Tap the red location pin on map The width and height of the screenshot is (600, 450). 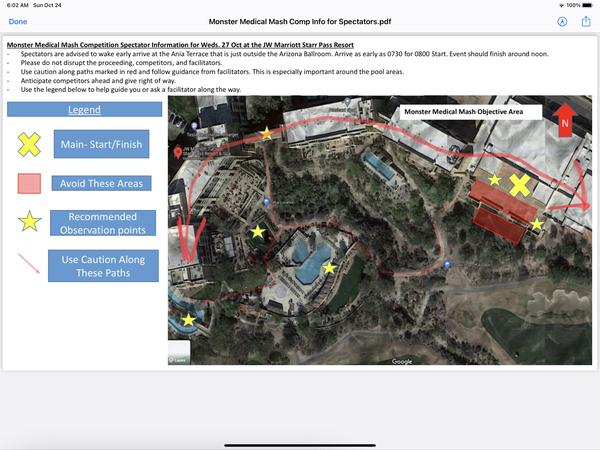[178, 152]
